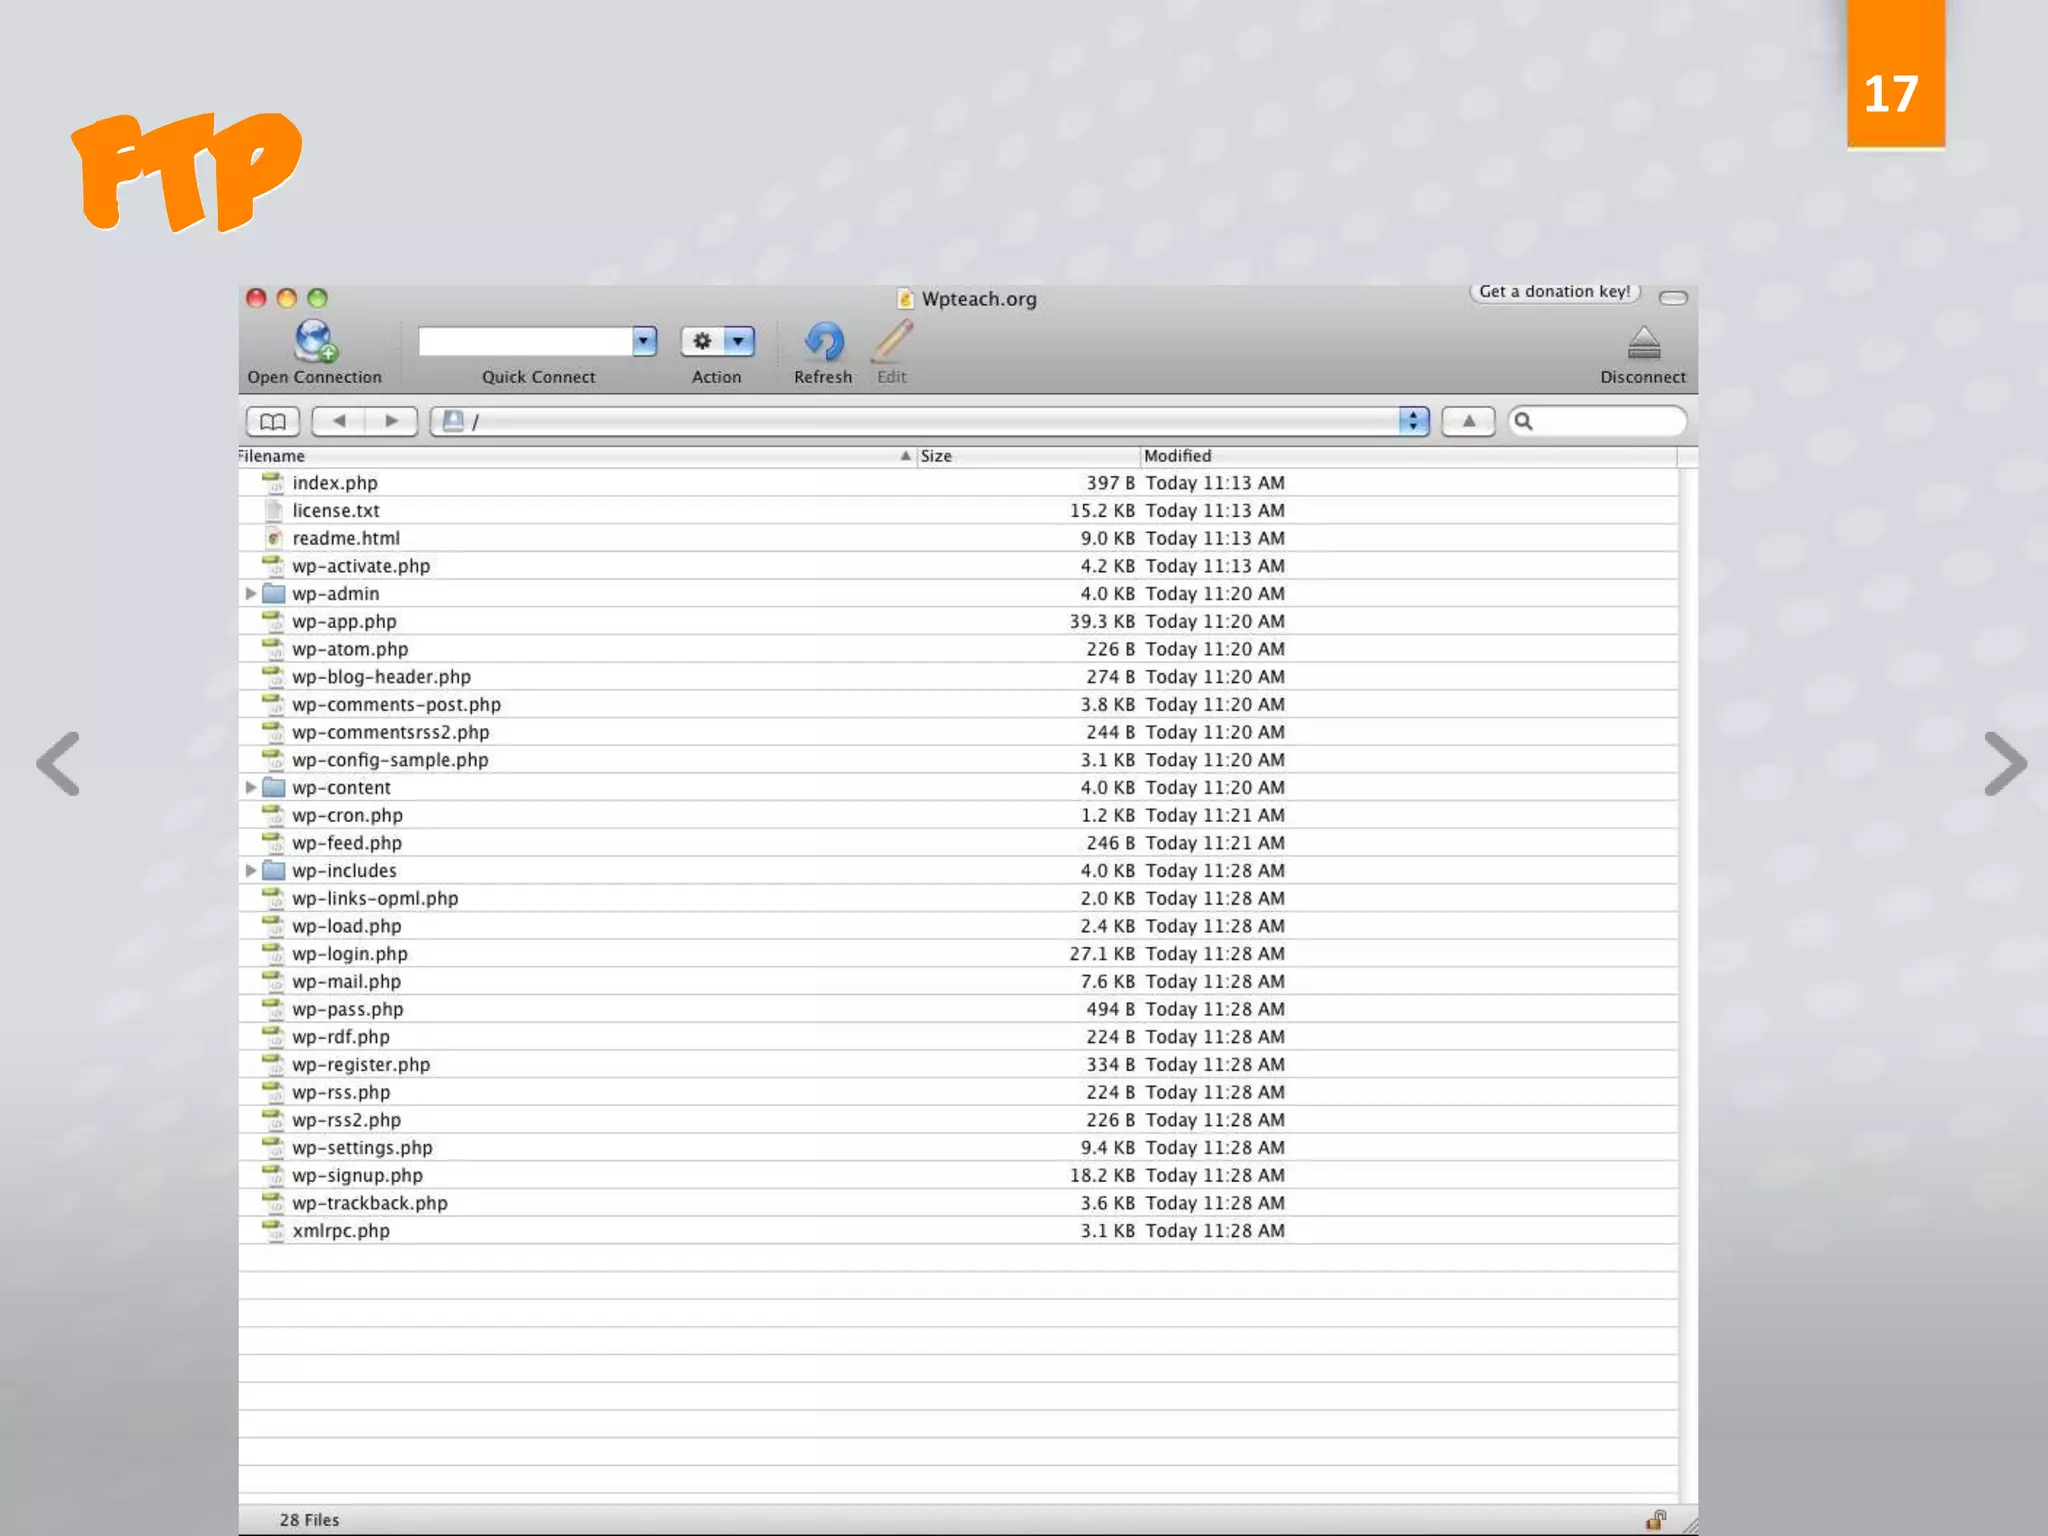This screenshot has width=2048, height=1536.
Task: Go back with the left arrow button
Action: tap(339, 421)
